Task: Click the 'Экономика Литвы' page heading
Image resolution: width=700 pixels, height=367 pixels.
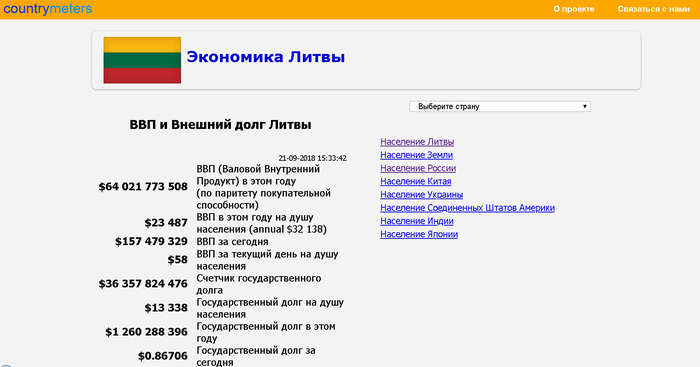Action: click(266, 57)
